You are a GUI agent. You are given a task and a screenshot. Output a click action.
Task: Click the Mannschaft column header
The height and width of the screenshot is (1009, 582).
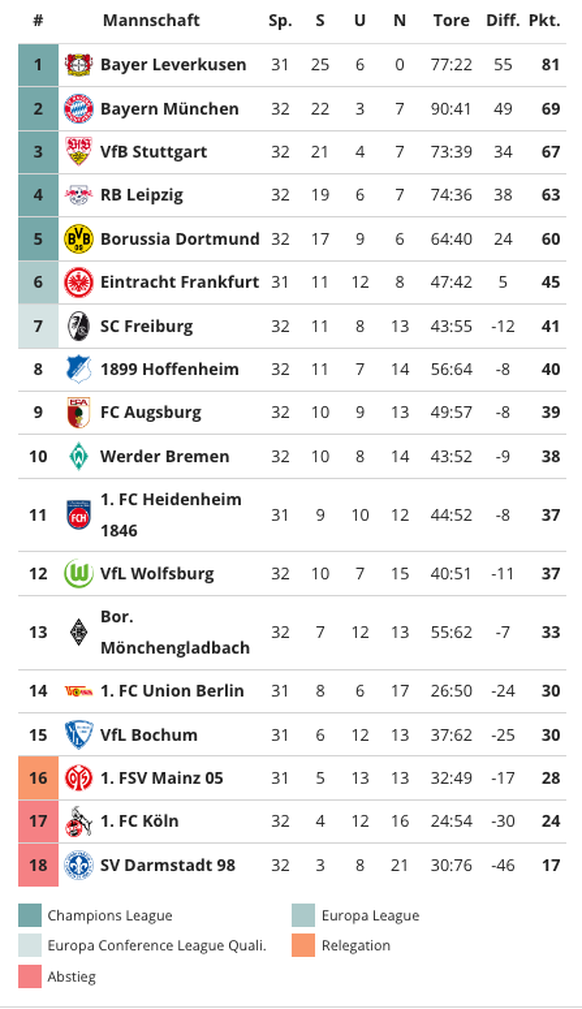point(151,21)
